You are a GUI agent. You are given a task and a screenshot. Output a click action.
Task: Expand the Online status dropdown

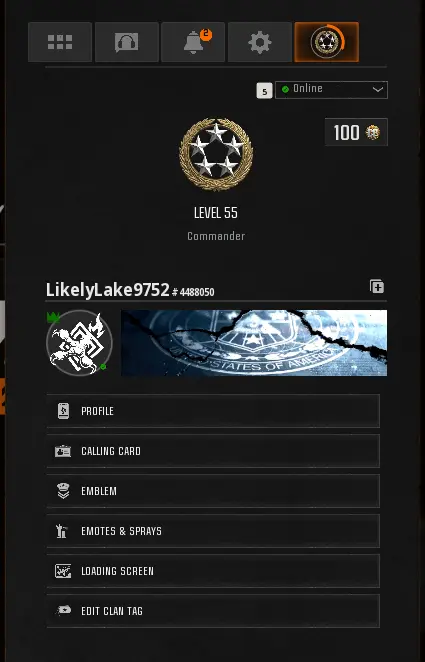coord(331,90)
